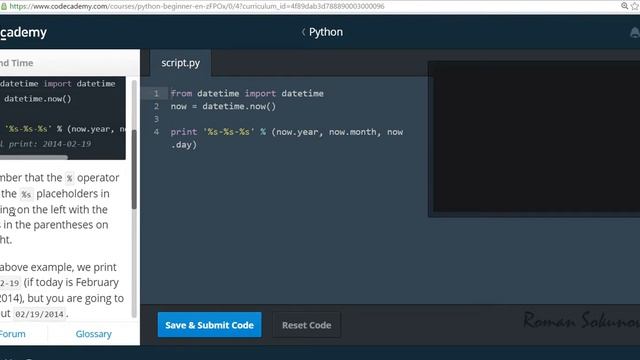The height and width of the screenshot is (360, 640).
Task: Click line number 1 in the gutter
Action: [156, 93]
